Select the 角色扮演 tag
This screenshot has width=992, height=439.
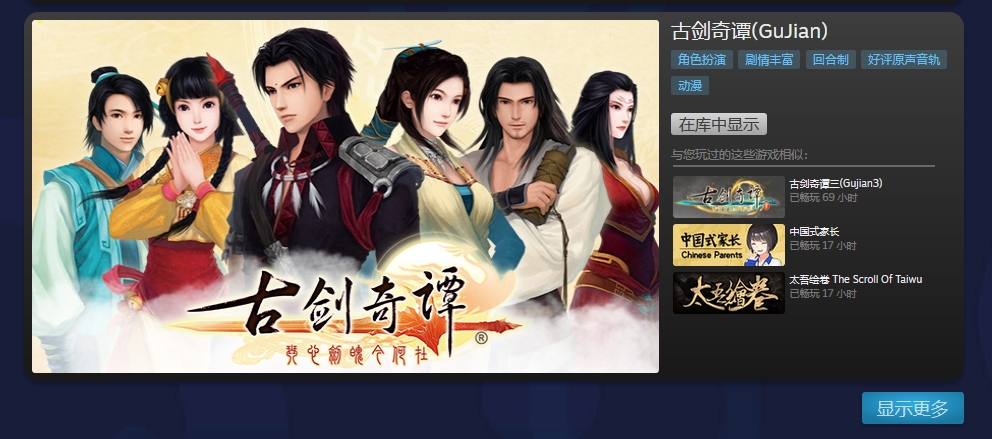click(702, 60)
